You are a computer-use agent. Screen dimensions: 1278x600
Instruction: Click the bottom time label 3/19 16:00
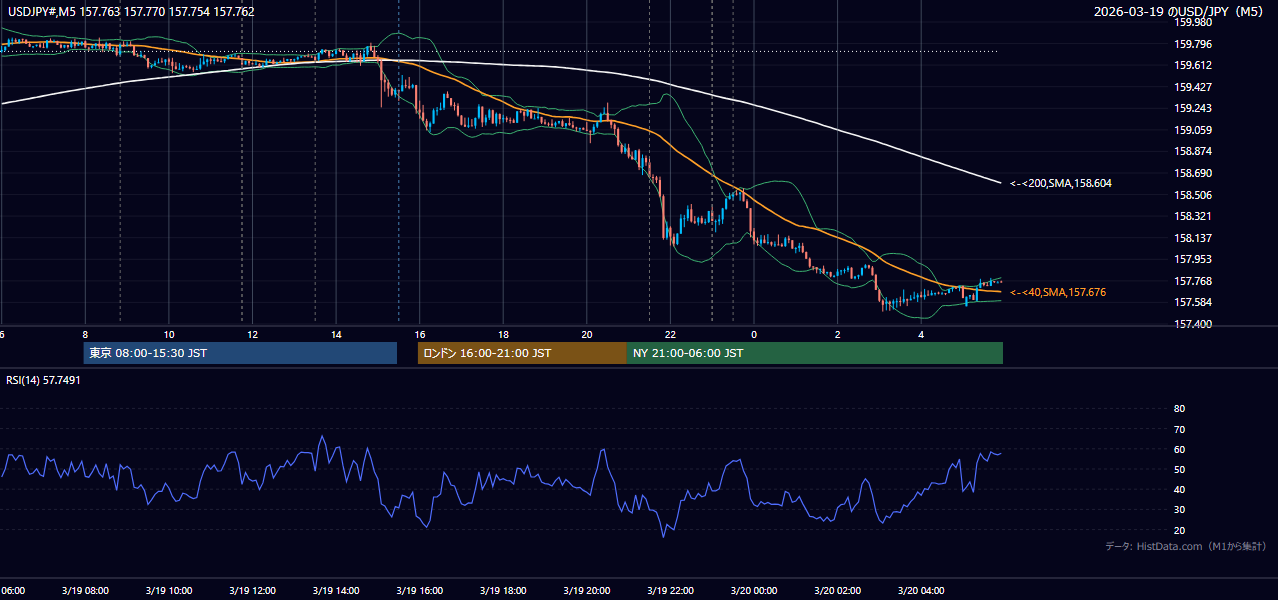point(419,591)
